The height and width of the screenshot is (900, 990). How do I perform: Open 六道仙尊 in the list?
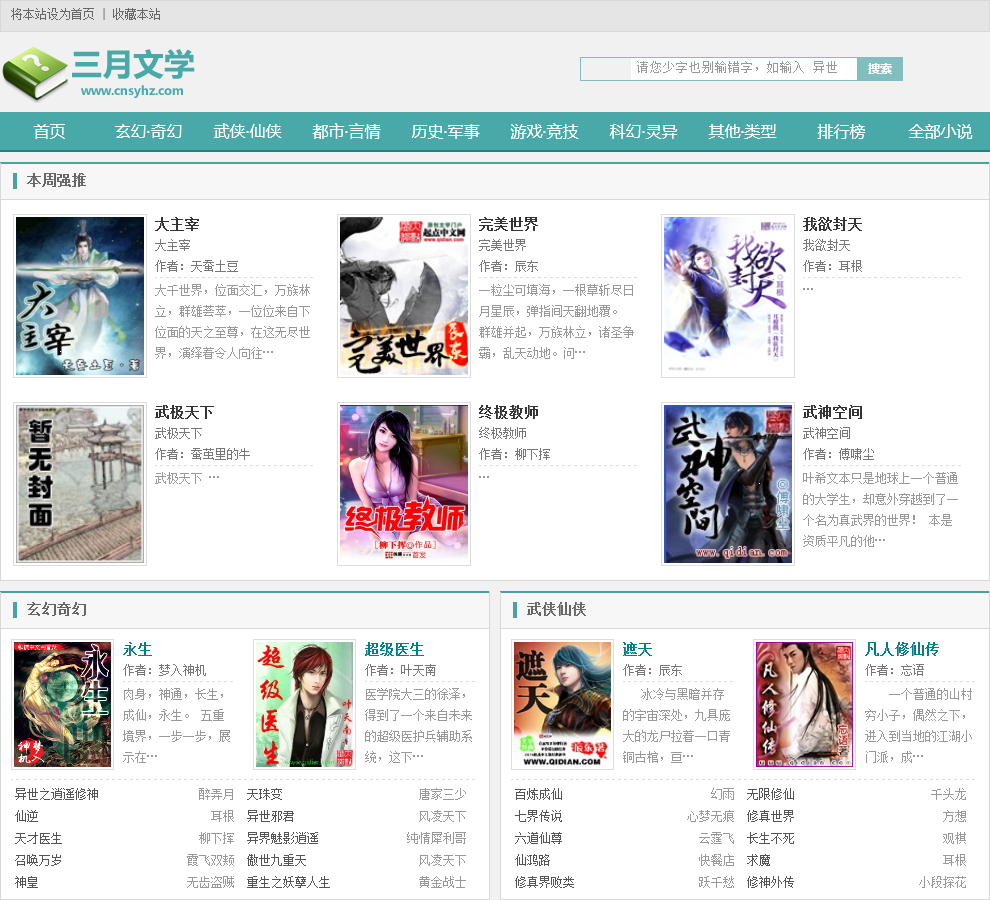coord(539,838)
